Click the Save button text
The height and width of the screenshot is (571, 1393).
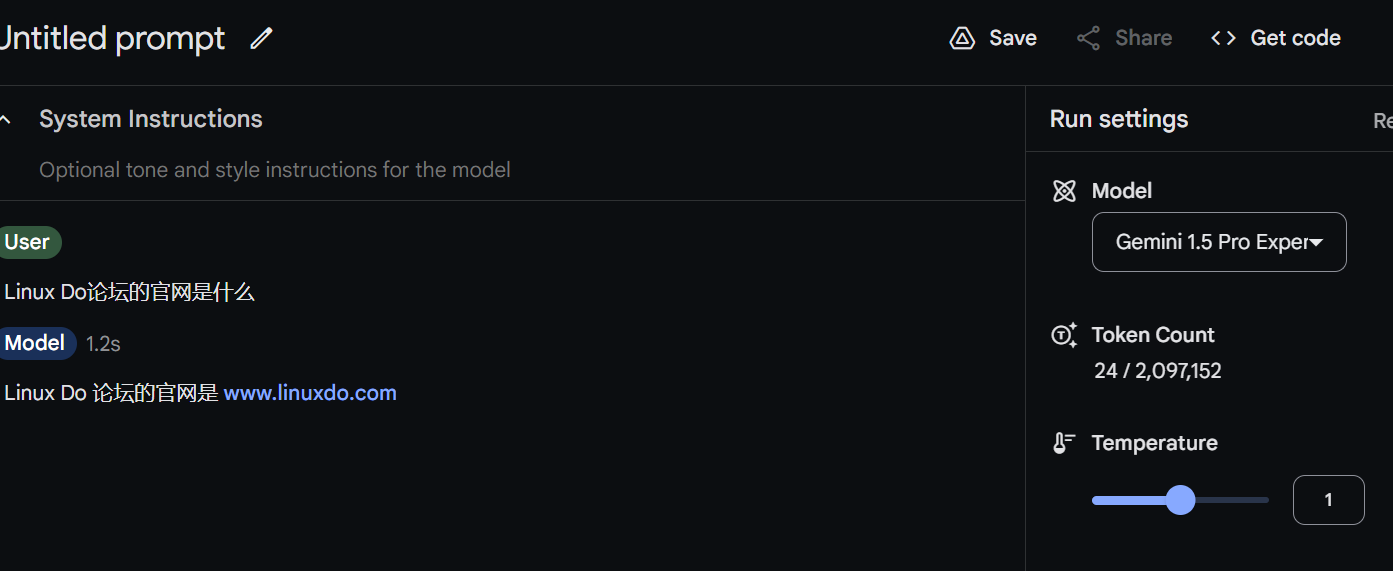tap(1013, 38)
